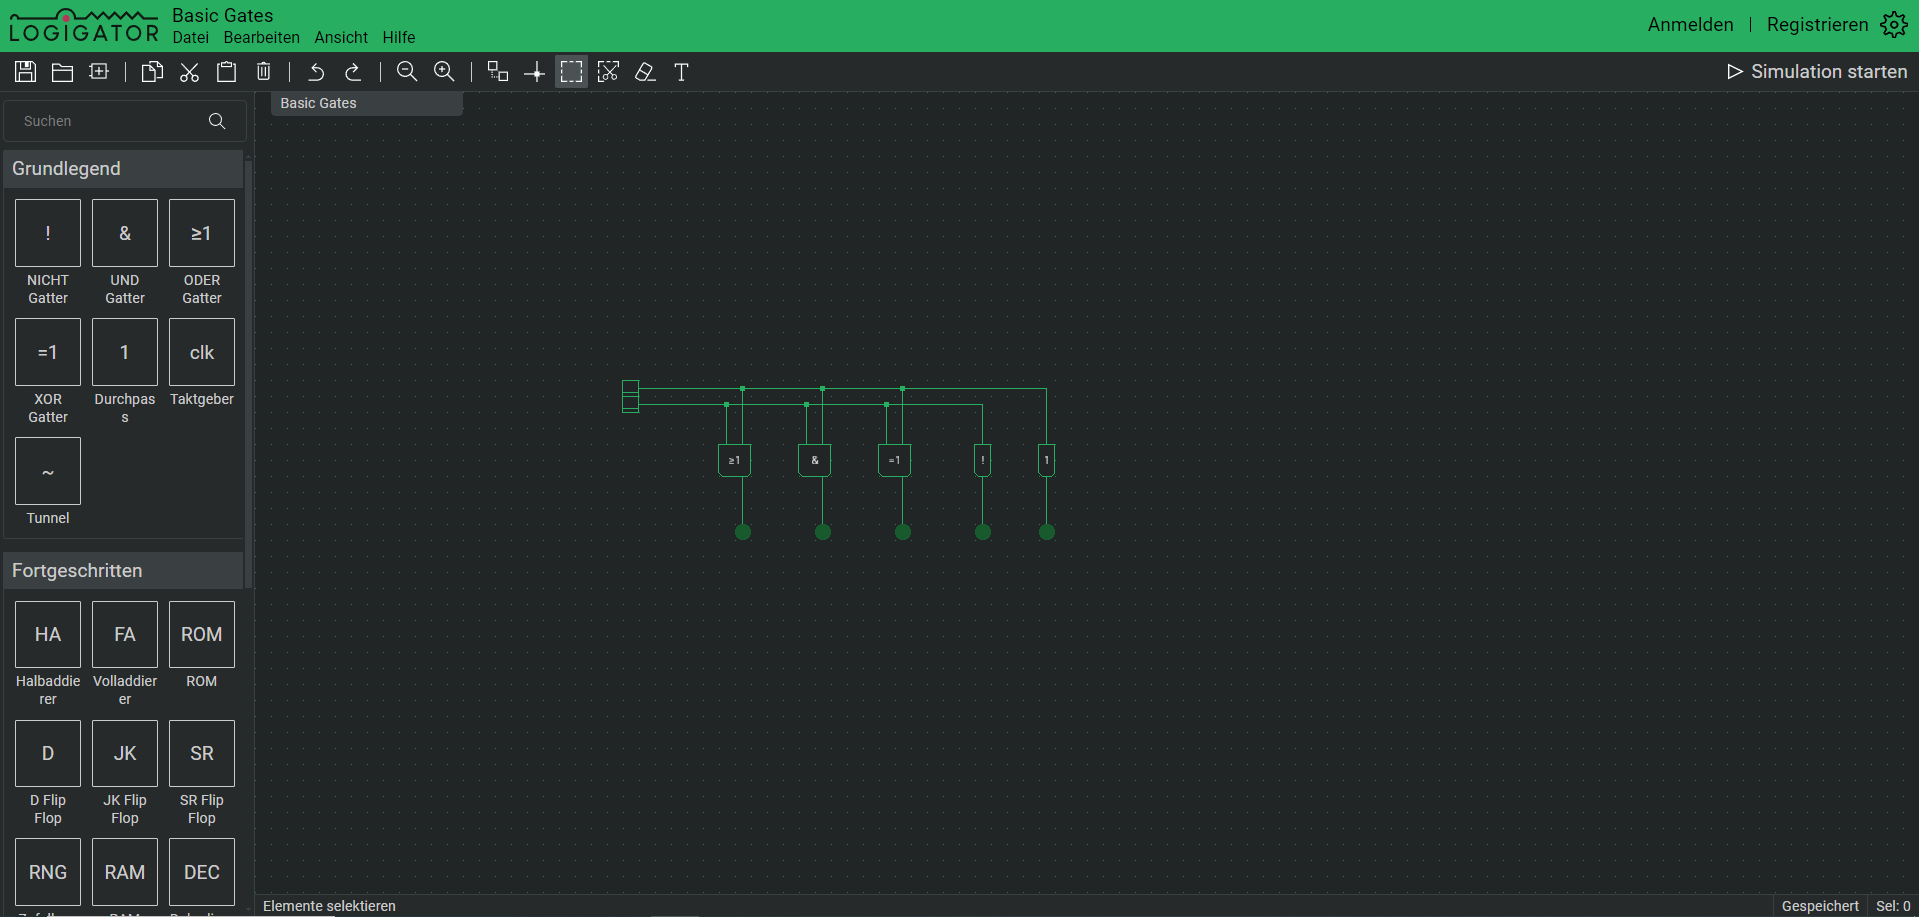The height and width of the screenshot is (917, 1919).
Task: Expand the Fortgeschritten section
Action: click(x=122, y=570)
